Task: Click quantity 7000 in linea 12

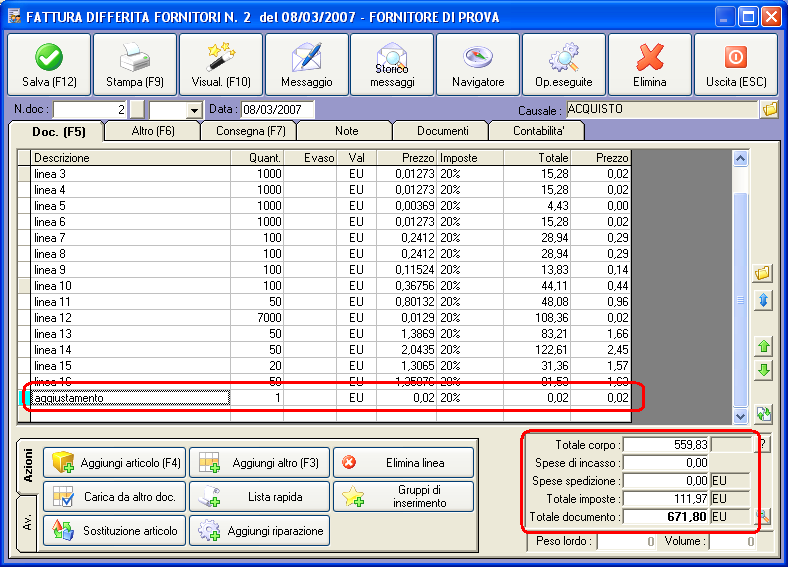Action: point(257,318)
